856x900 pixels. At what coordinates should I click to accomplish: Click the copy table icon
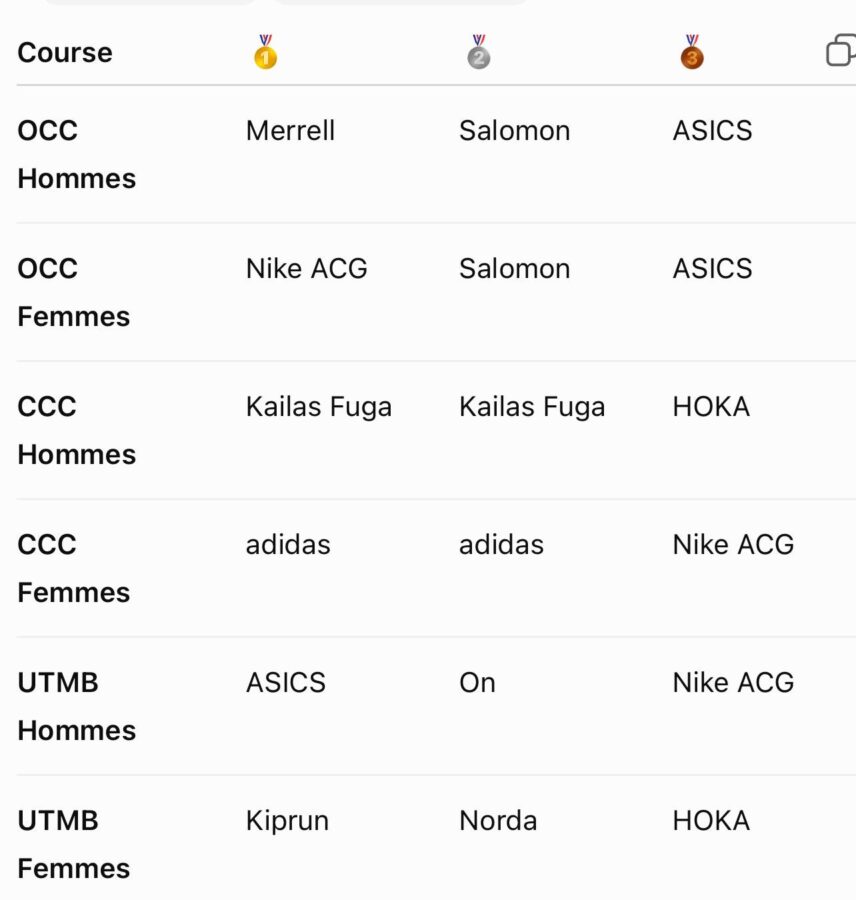(x=841, y=51)
